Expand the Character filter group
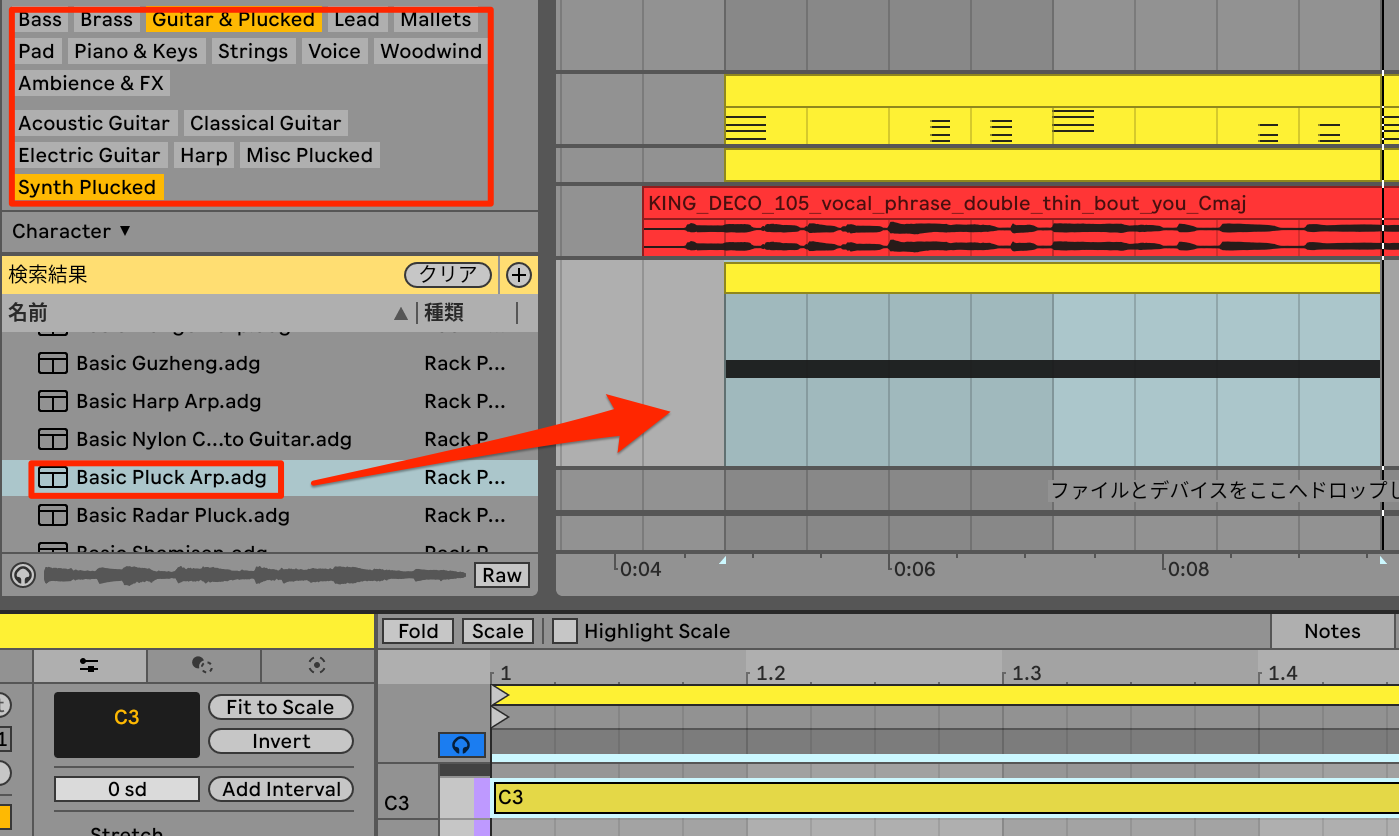Viewport: 1399px width, 836px height. [71, 231]
